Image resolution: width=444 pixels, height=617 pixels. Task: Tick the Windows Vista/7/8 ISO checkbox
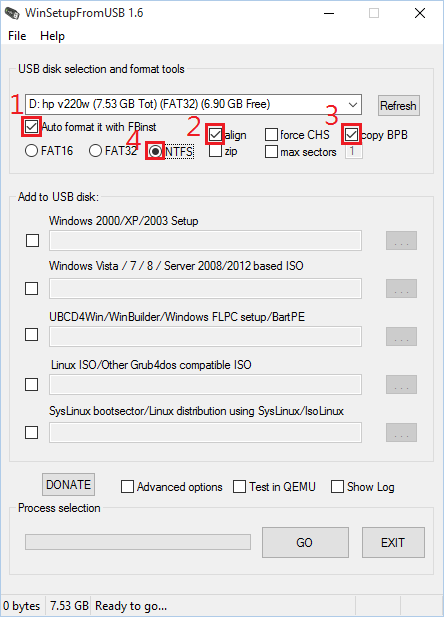(x=31, y=288)
